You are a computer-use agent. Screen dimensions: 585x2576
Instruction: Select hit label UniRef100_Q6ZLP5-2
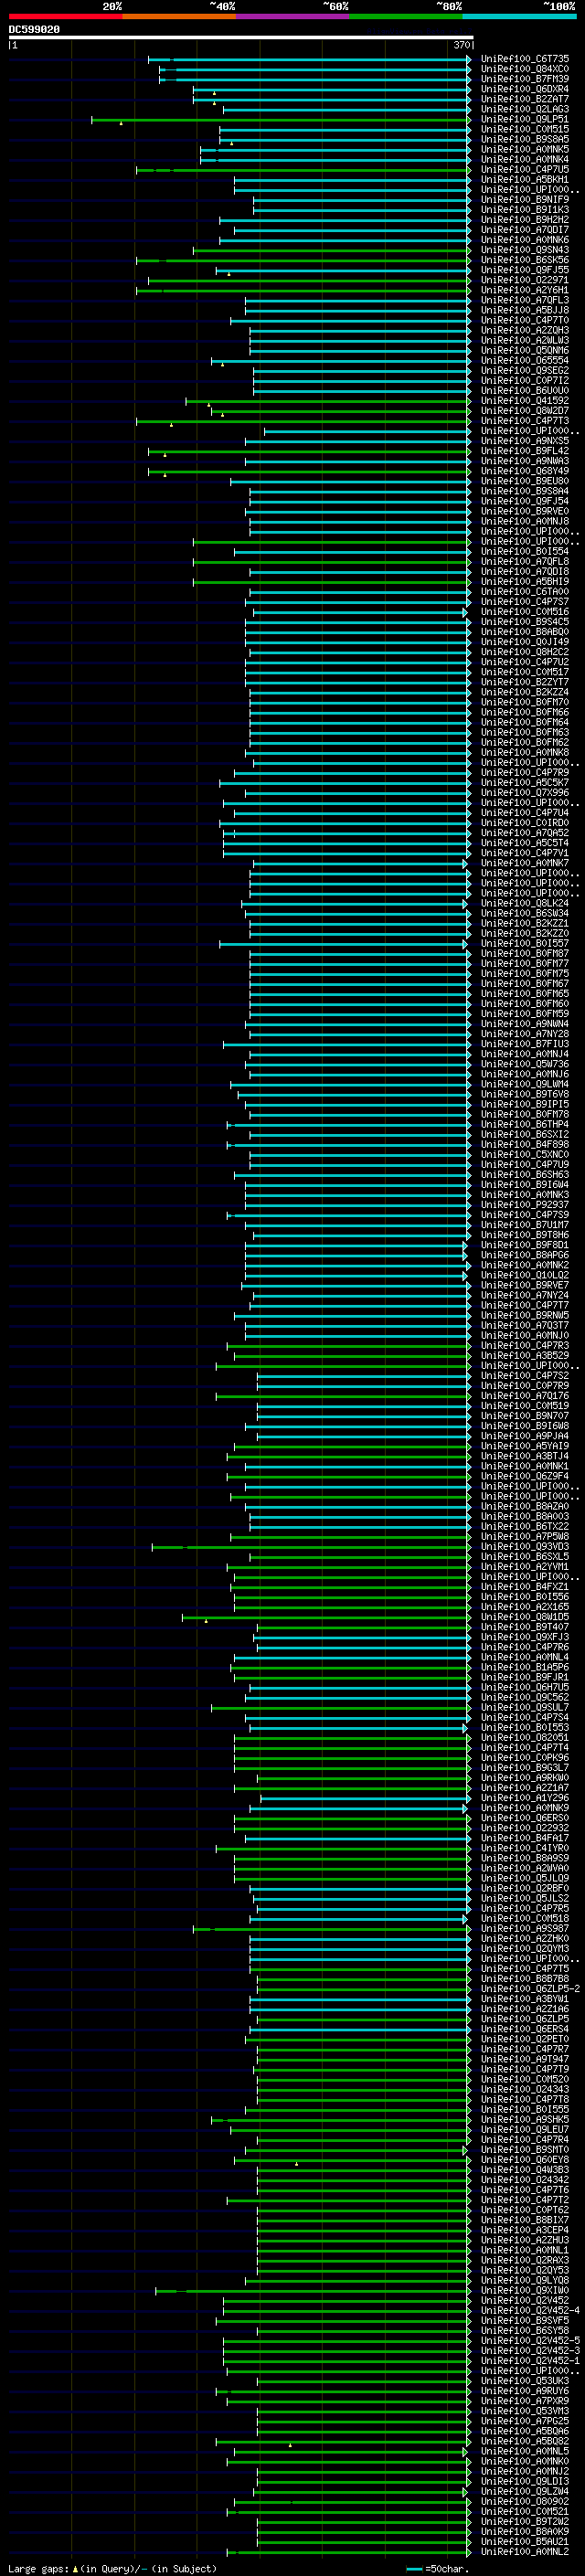click(530, 1989)
